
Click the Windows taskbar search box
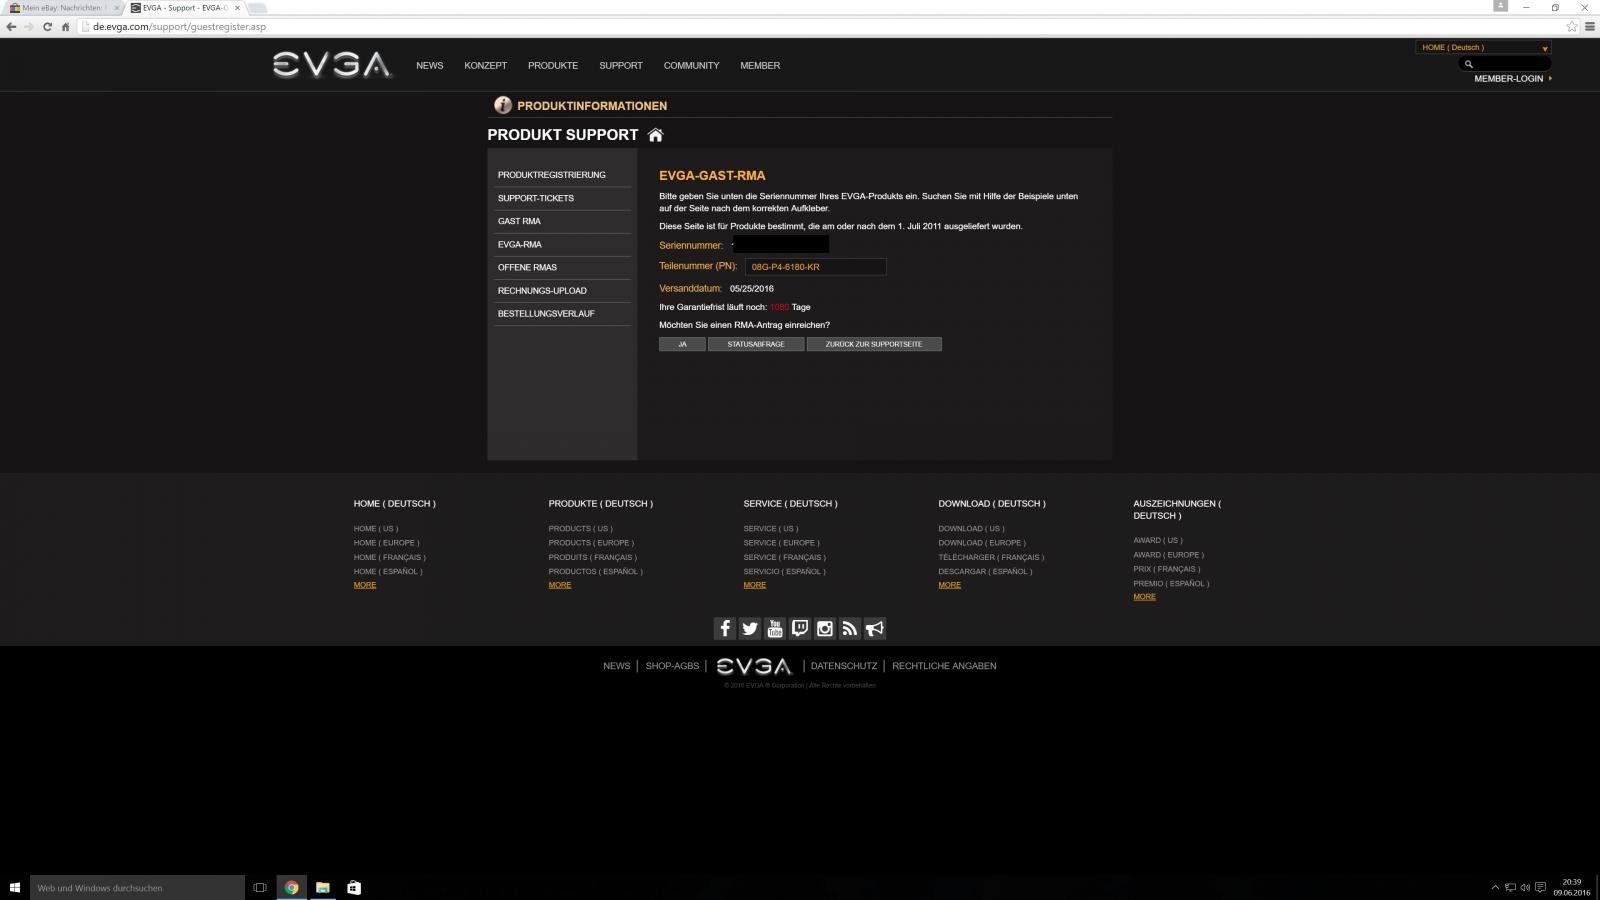137,887
